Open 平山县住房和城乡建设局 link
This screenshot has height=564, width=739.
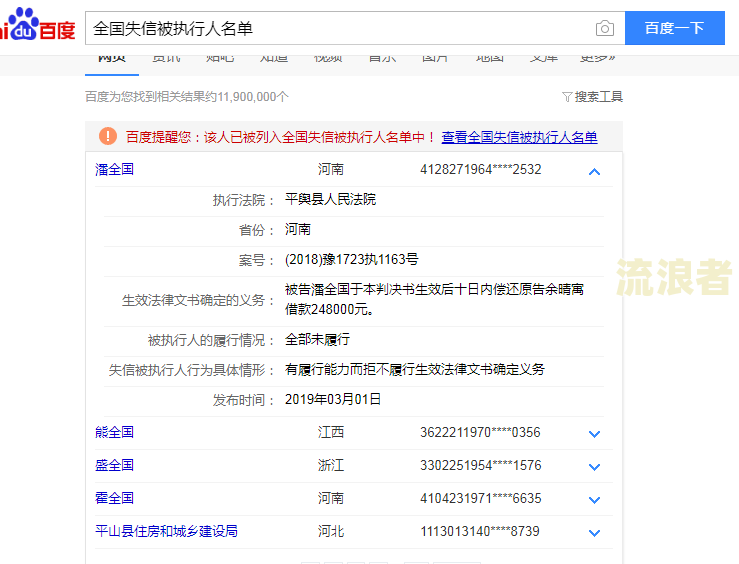166,531
